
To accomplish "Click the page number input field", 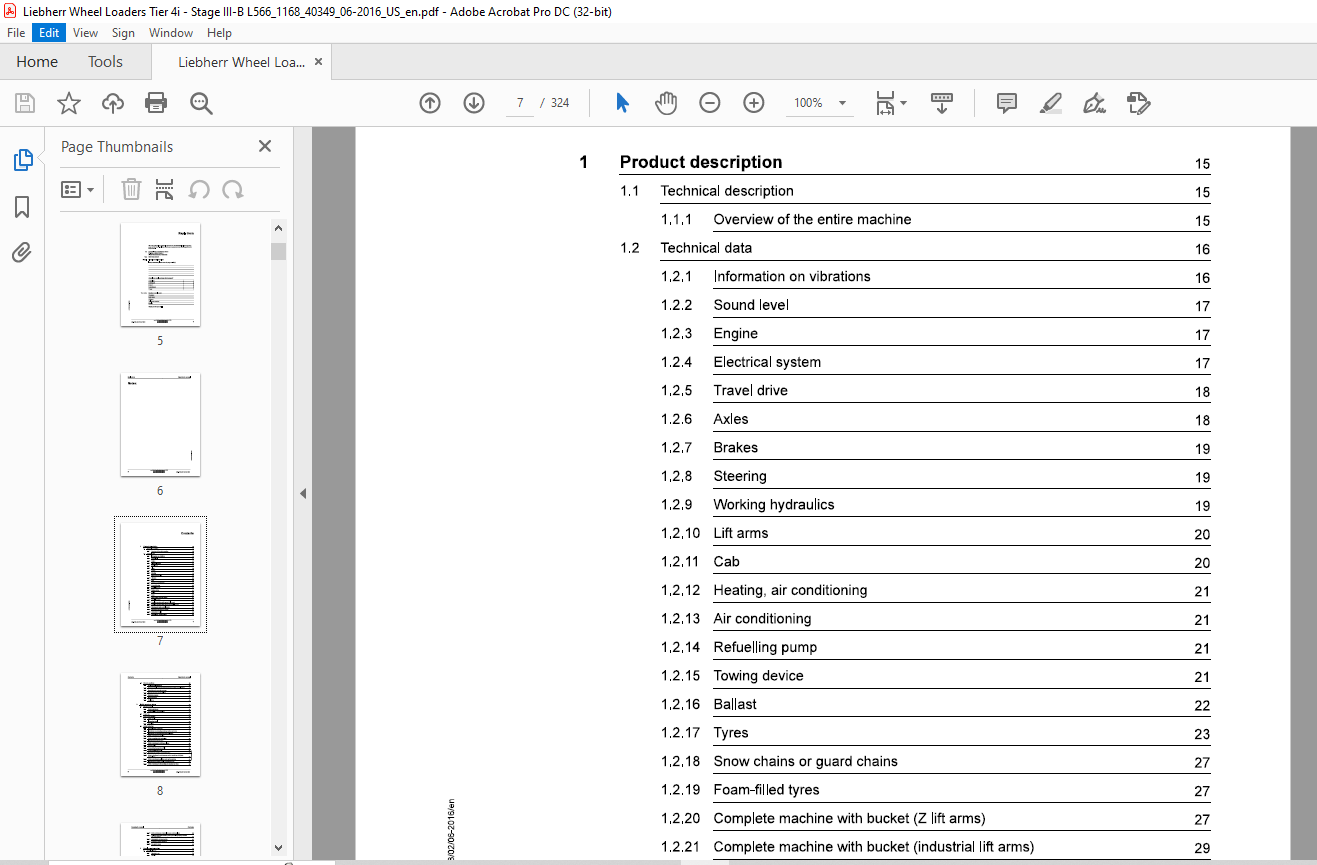I will [x=520, y=103].
